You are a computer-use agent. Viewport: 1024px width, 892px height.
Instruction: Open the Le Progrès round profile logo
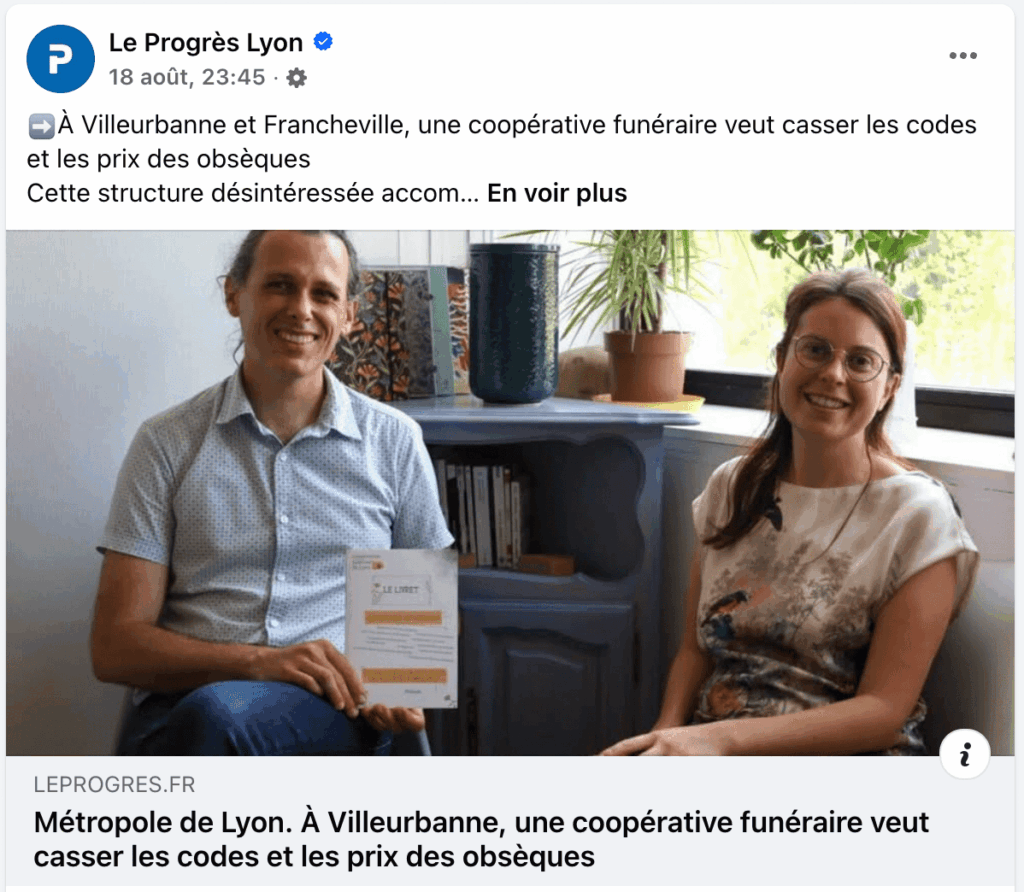coord(60,59)
